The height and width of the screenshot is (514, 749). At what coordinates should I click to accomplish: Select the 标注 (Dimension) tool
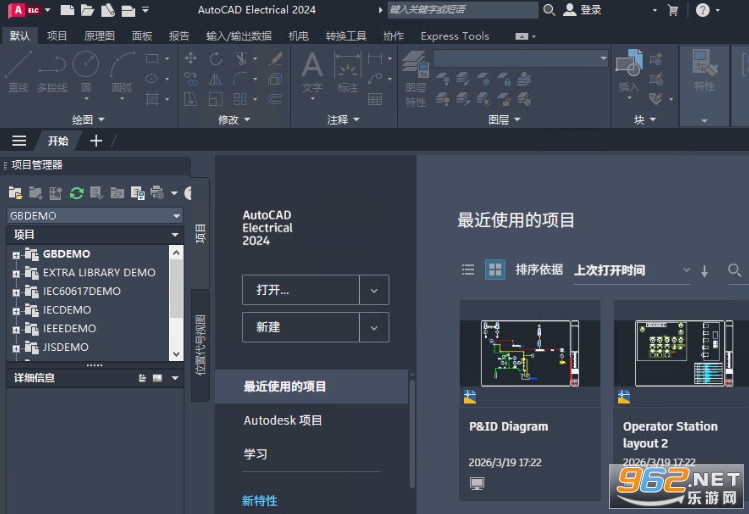348,72
